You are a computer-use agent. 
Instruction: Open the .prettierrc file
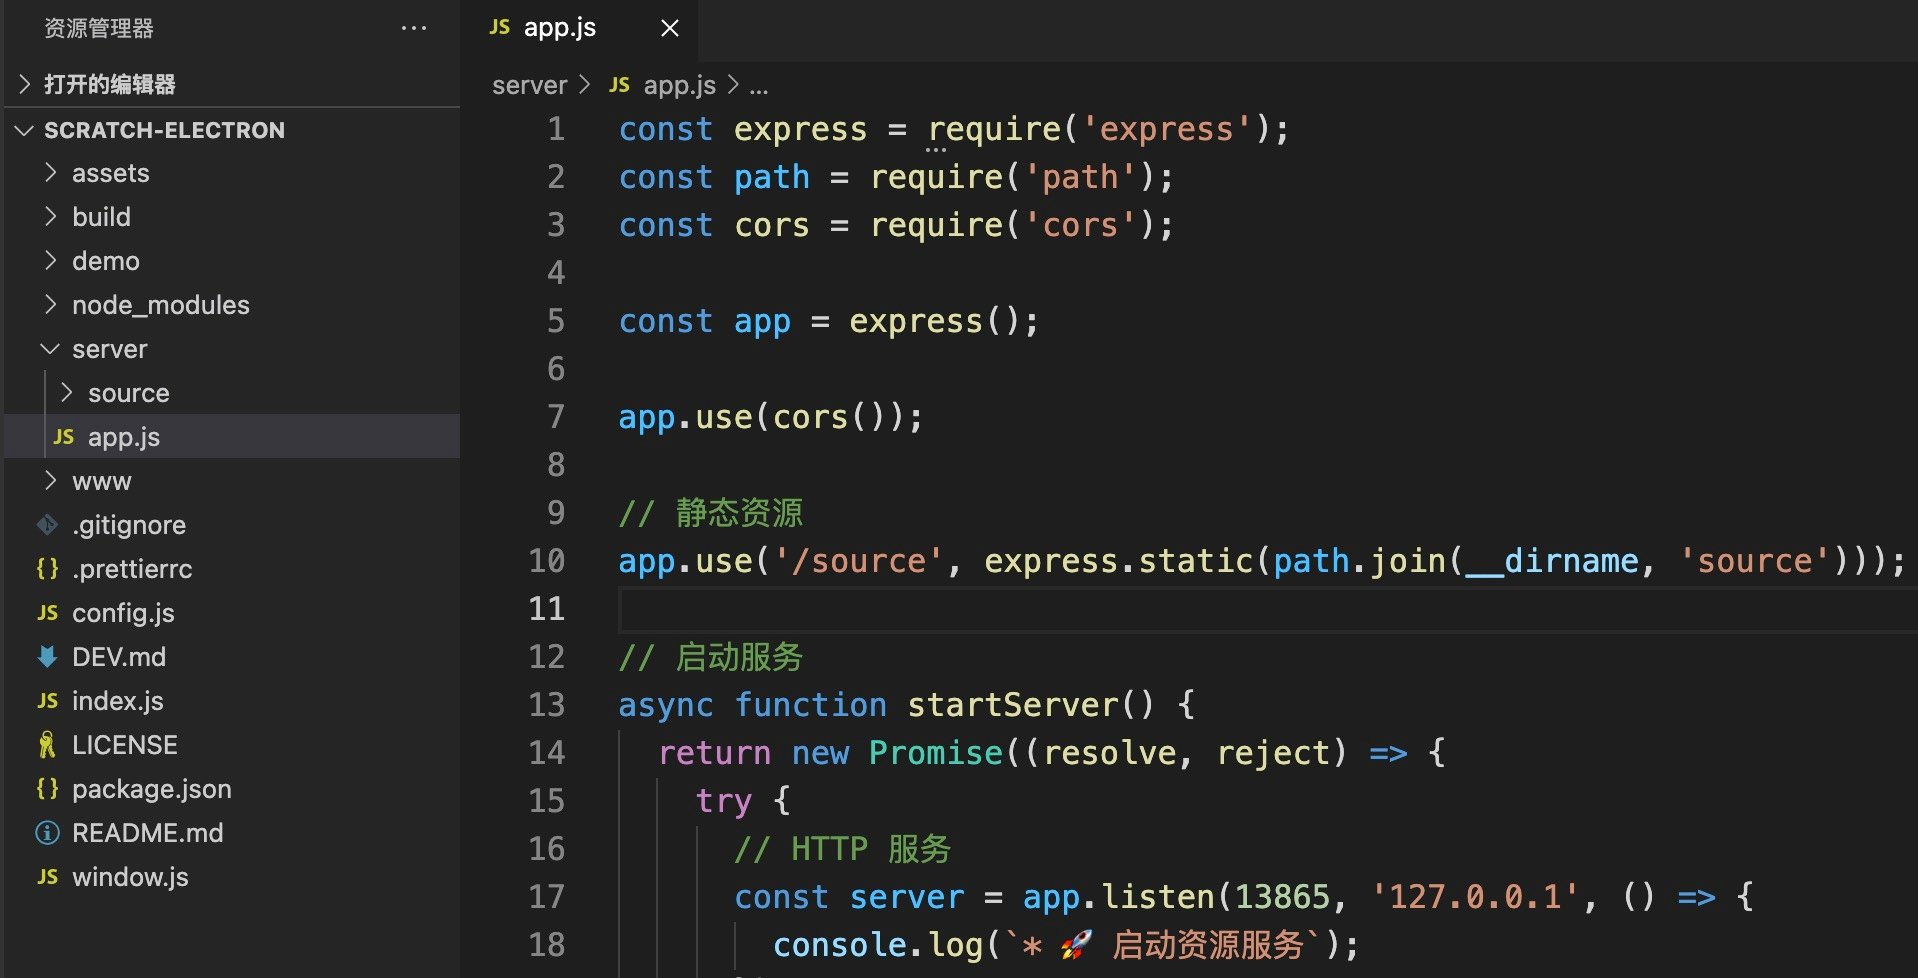coord(232,569)
